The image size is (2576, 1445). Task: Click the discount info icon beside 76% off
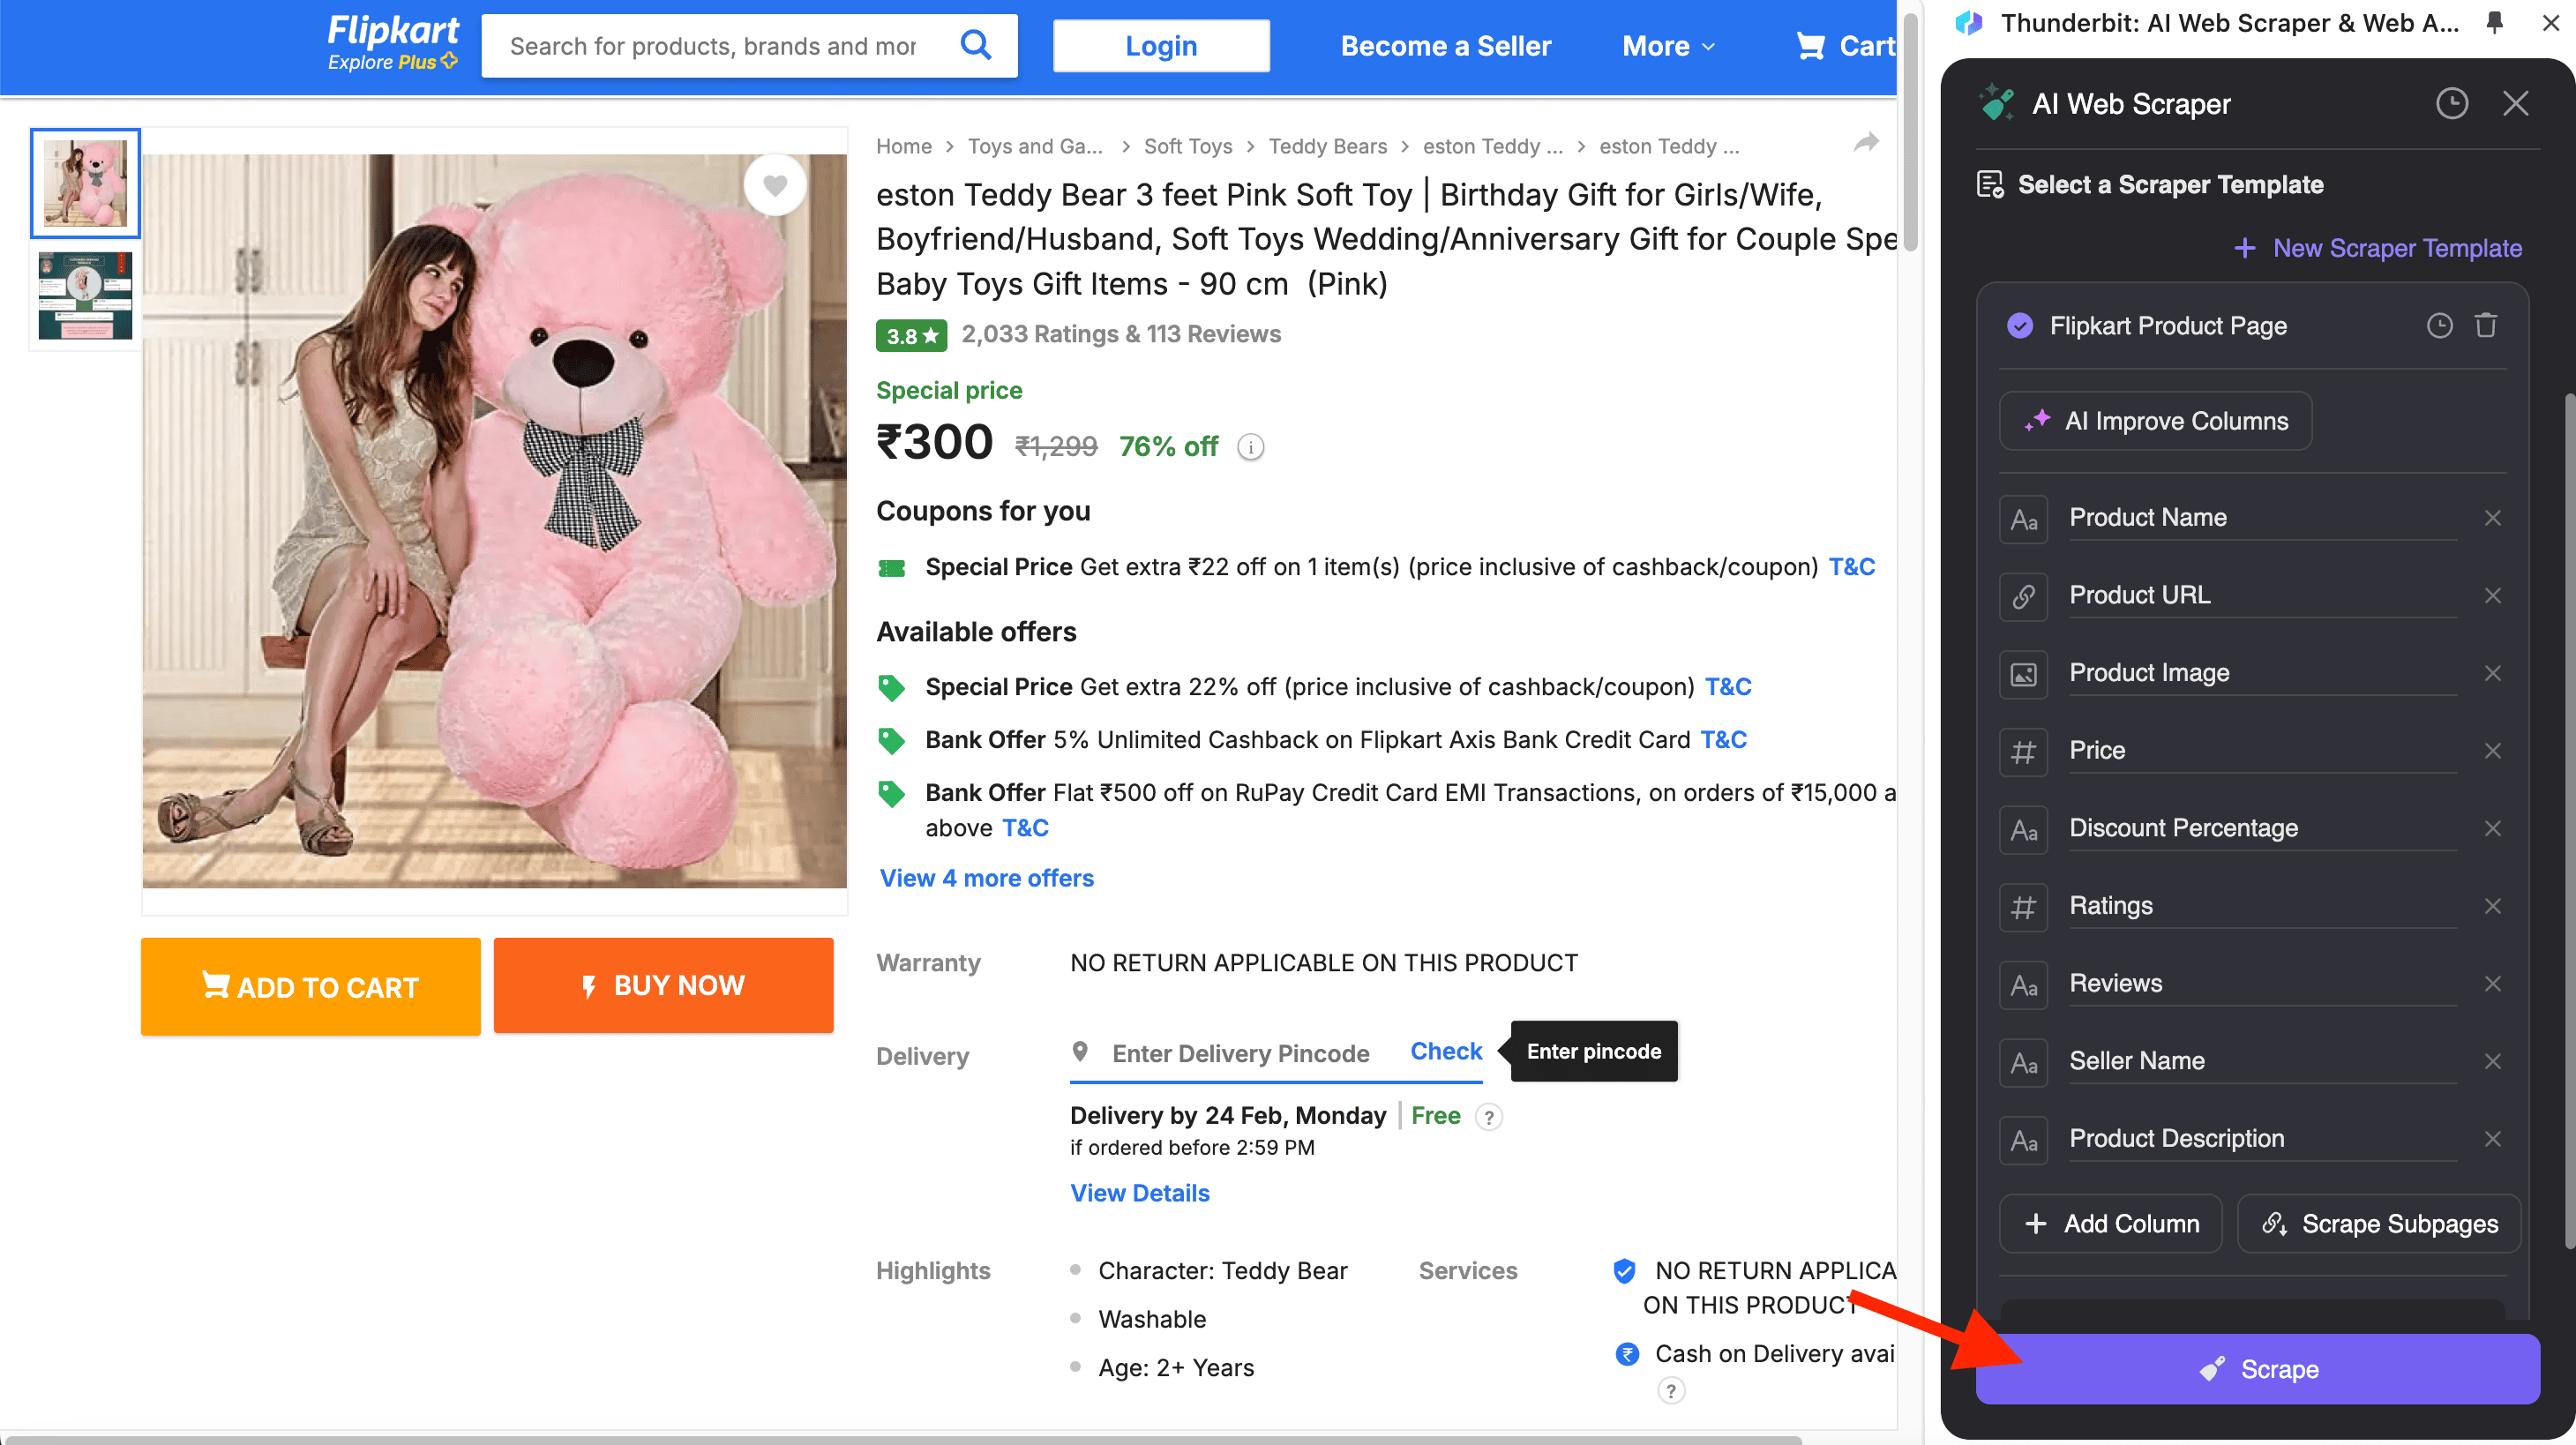(1250, 447)
